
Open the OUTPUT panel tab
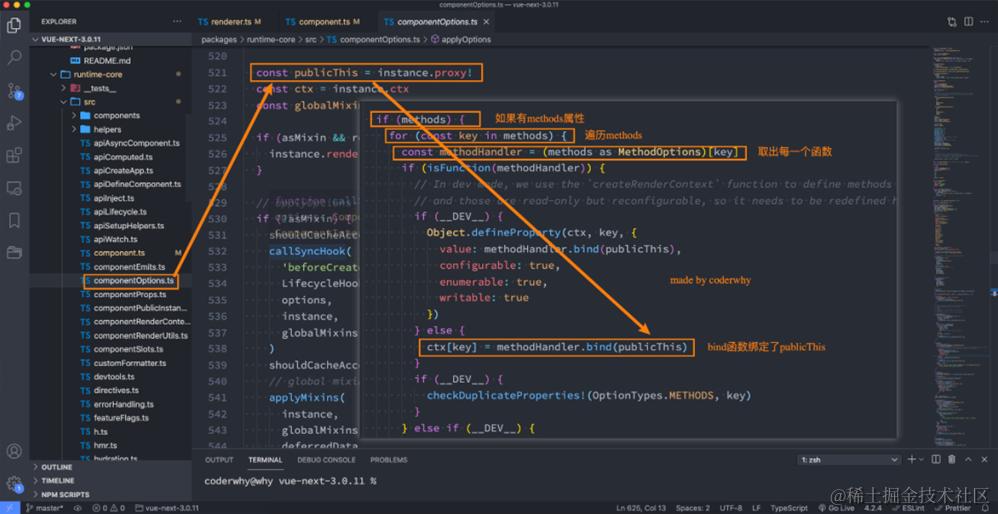[x=219, y=460]
